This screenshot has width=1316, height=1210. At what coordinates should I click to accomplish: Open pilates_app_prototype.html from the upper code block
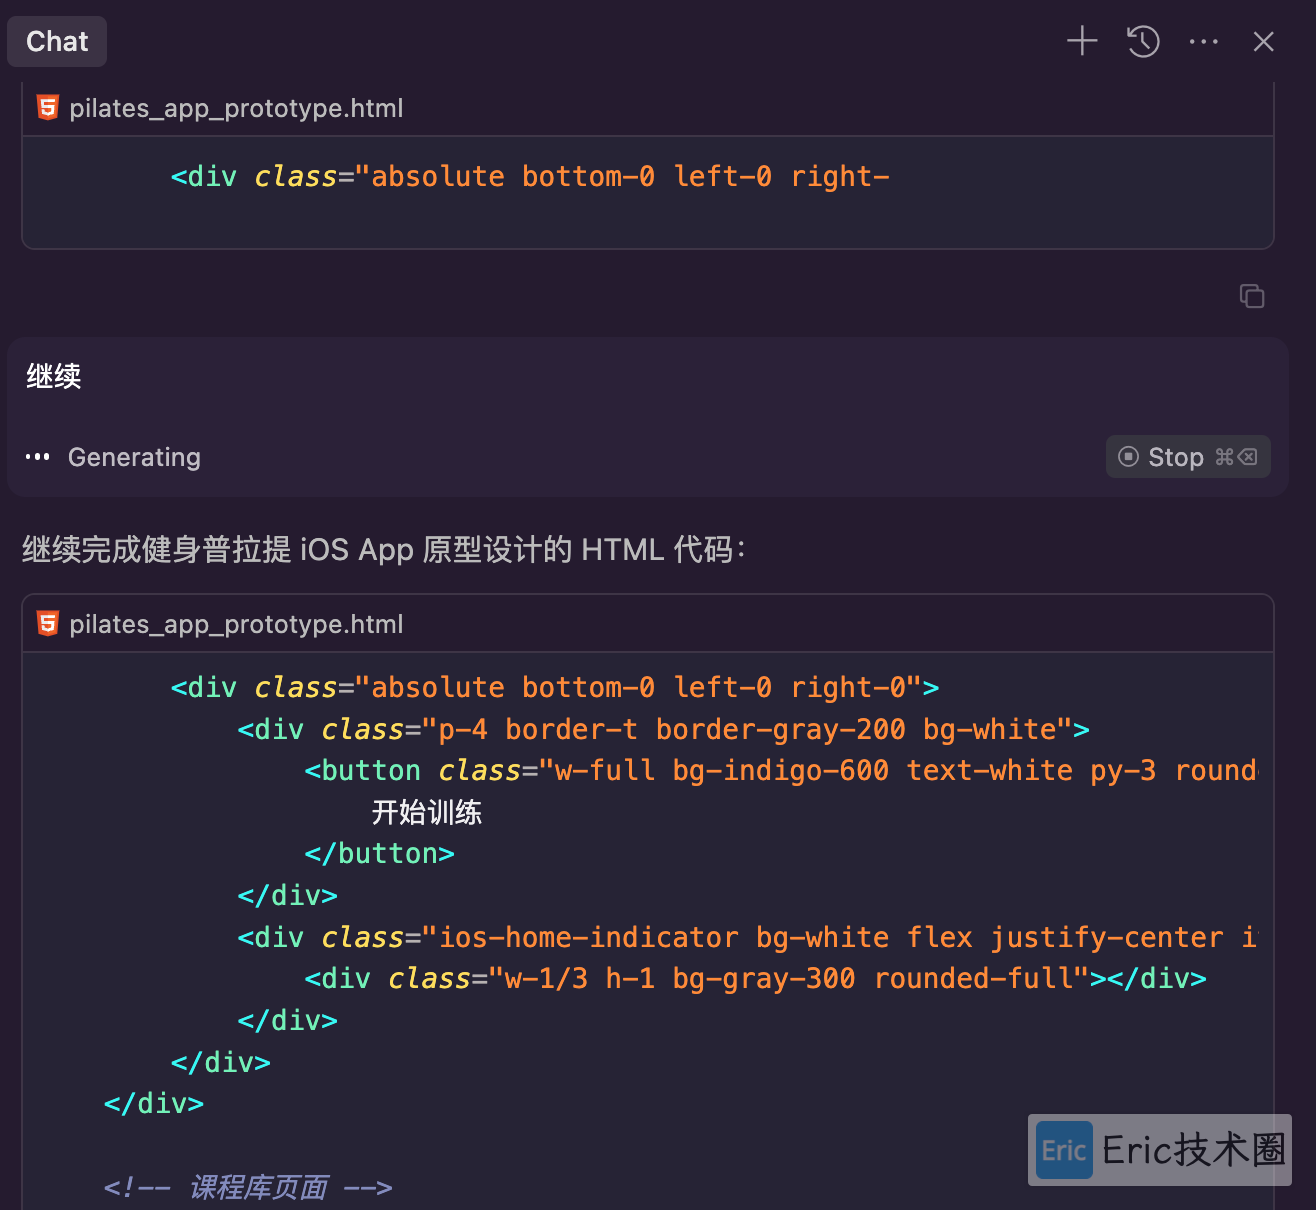pos(236,108)
